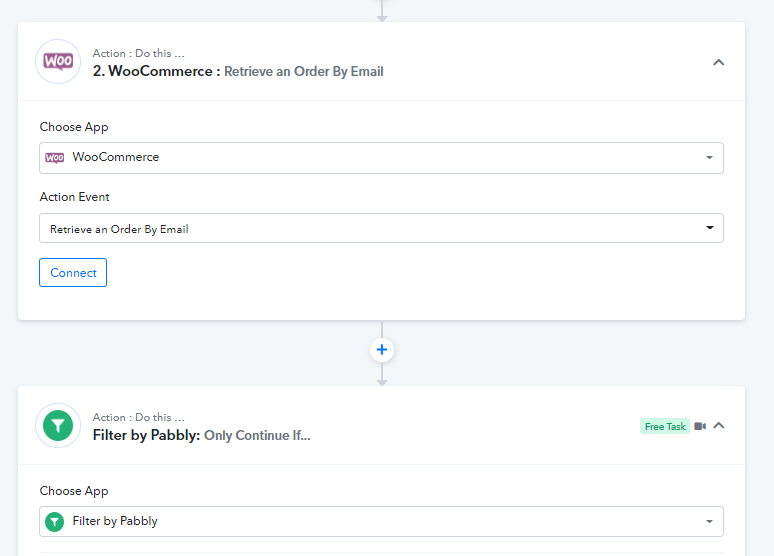Open the video tutorial camera icon

pos(700,426)
